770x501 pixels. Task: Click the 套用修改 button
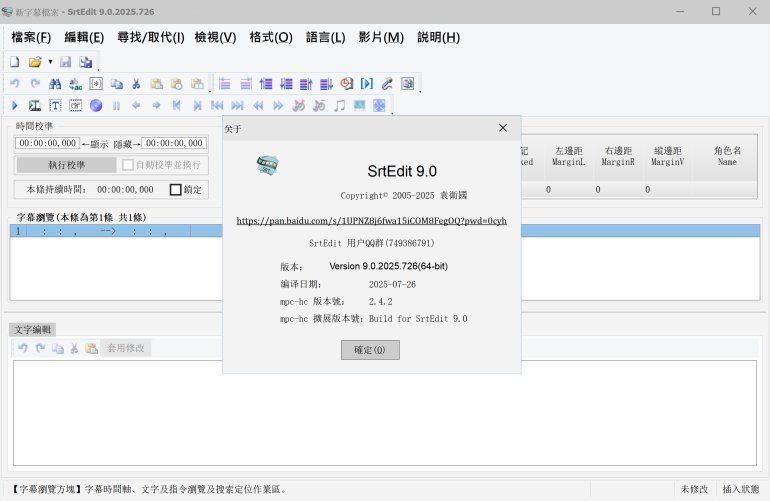click(126, 348)
